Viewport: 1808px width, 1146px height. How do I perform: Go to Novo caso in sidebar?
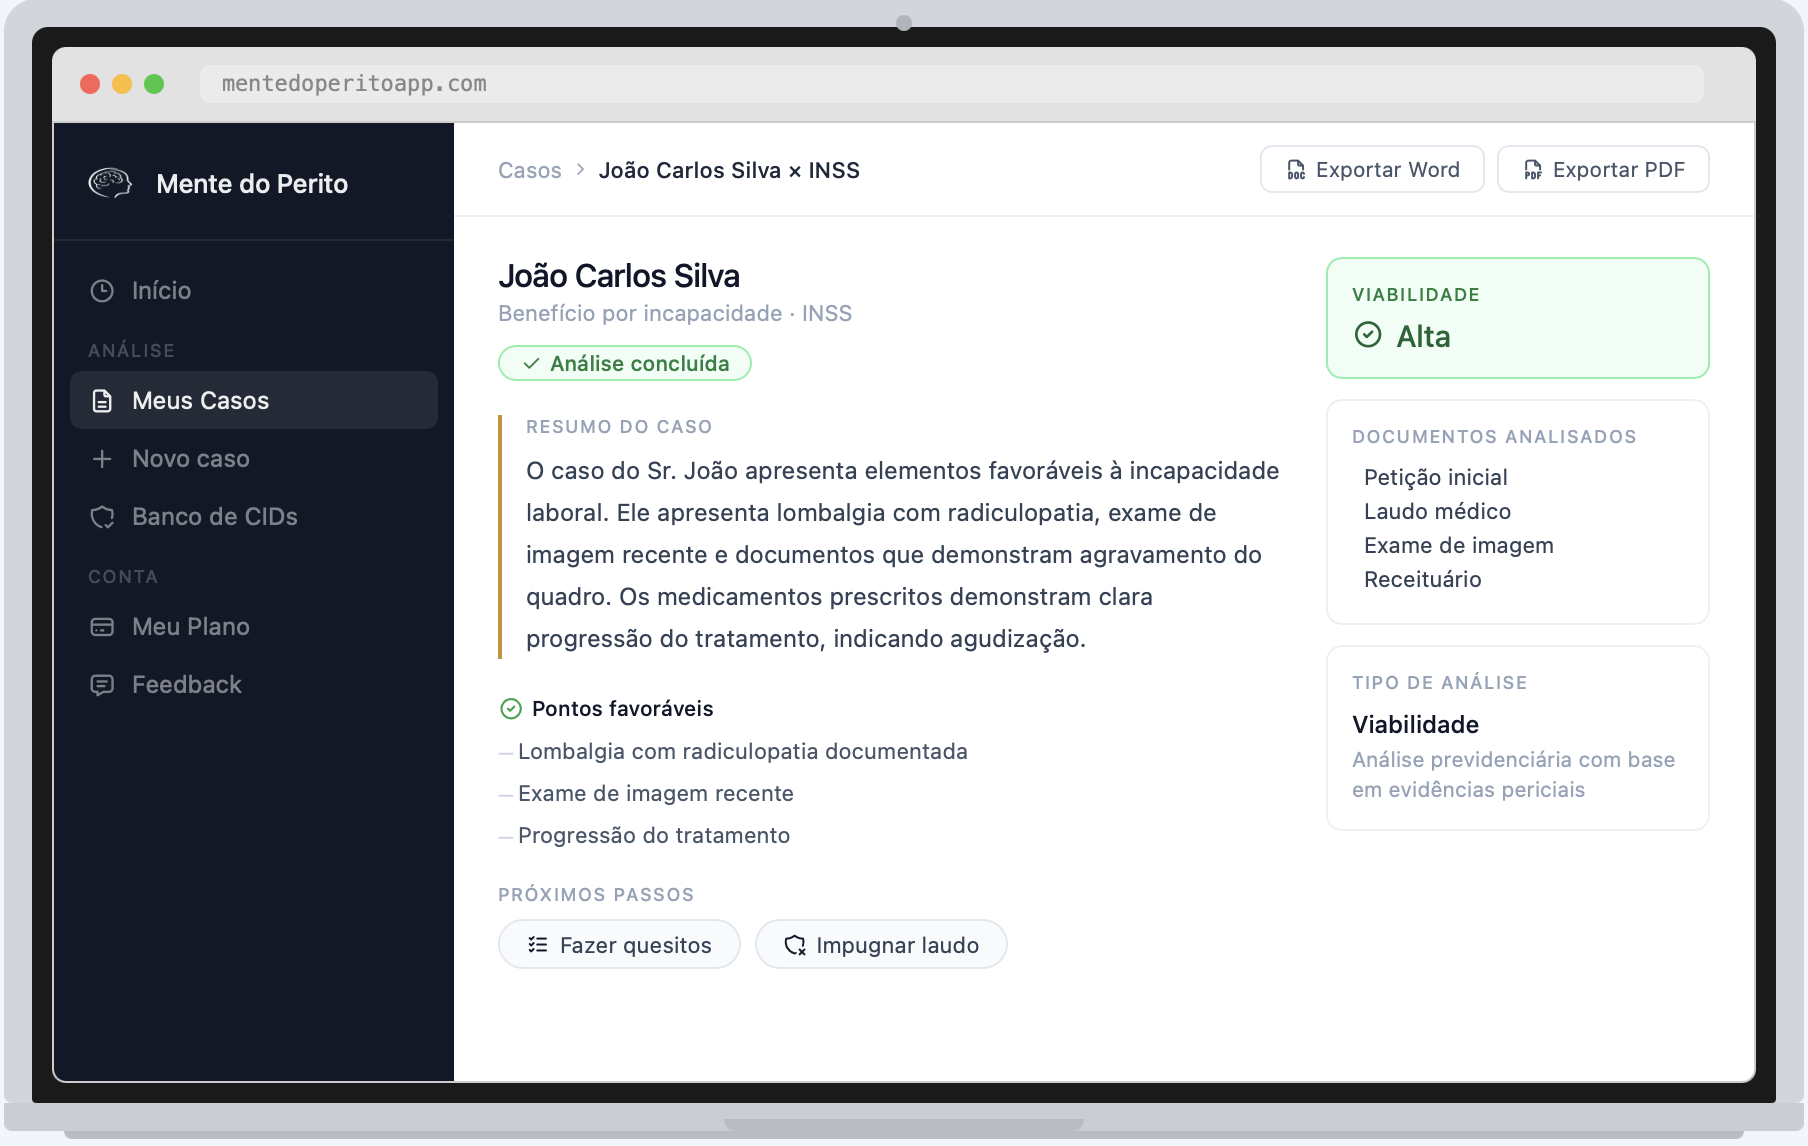coord(254,459)
